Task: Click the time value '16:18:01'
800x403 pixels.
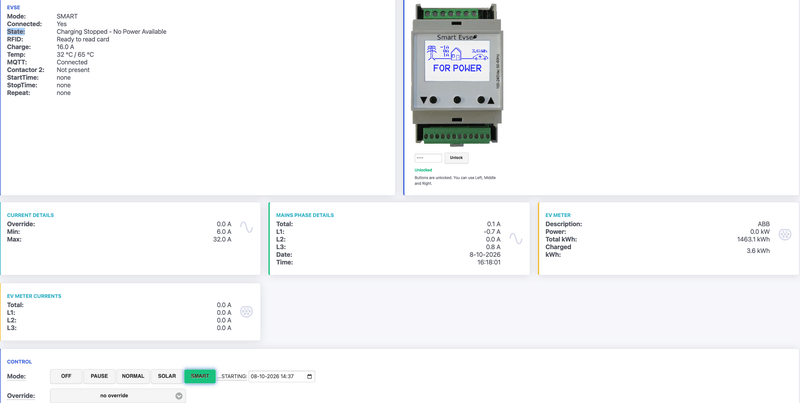Action: (488, 262)
